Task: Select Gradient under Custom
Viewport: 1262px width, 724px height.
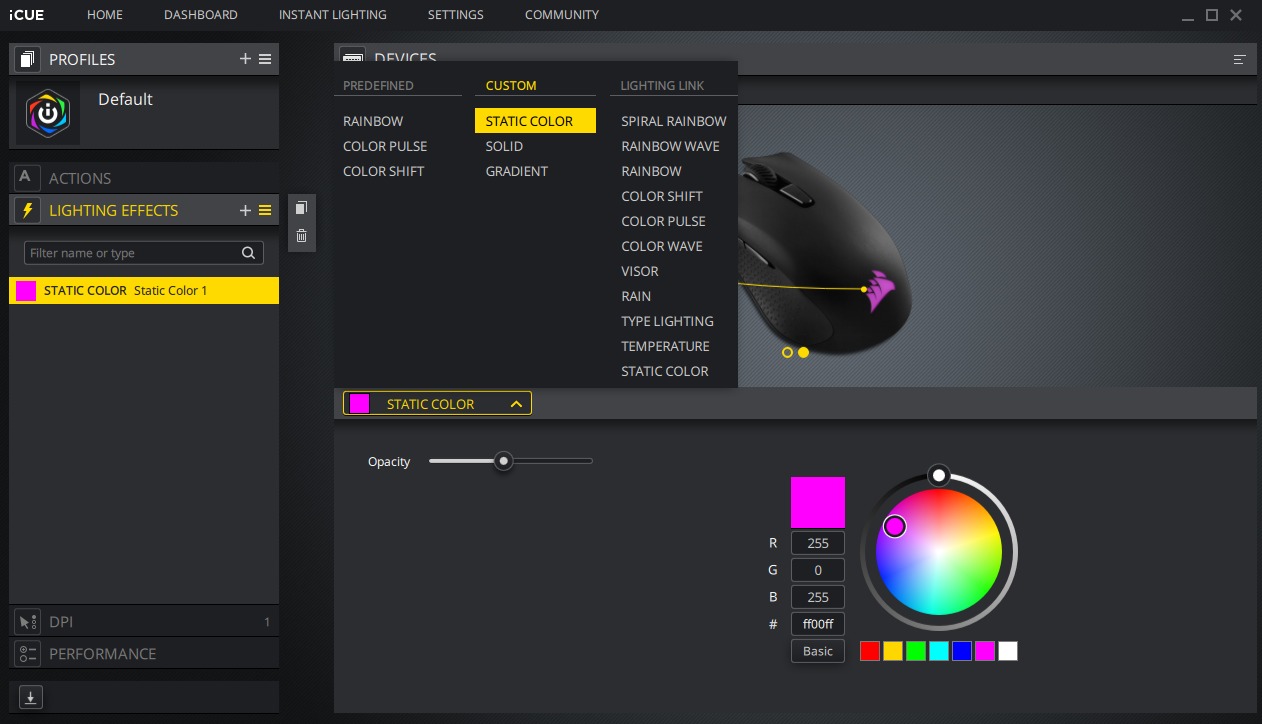Action: tap(517, 171)
